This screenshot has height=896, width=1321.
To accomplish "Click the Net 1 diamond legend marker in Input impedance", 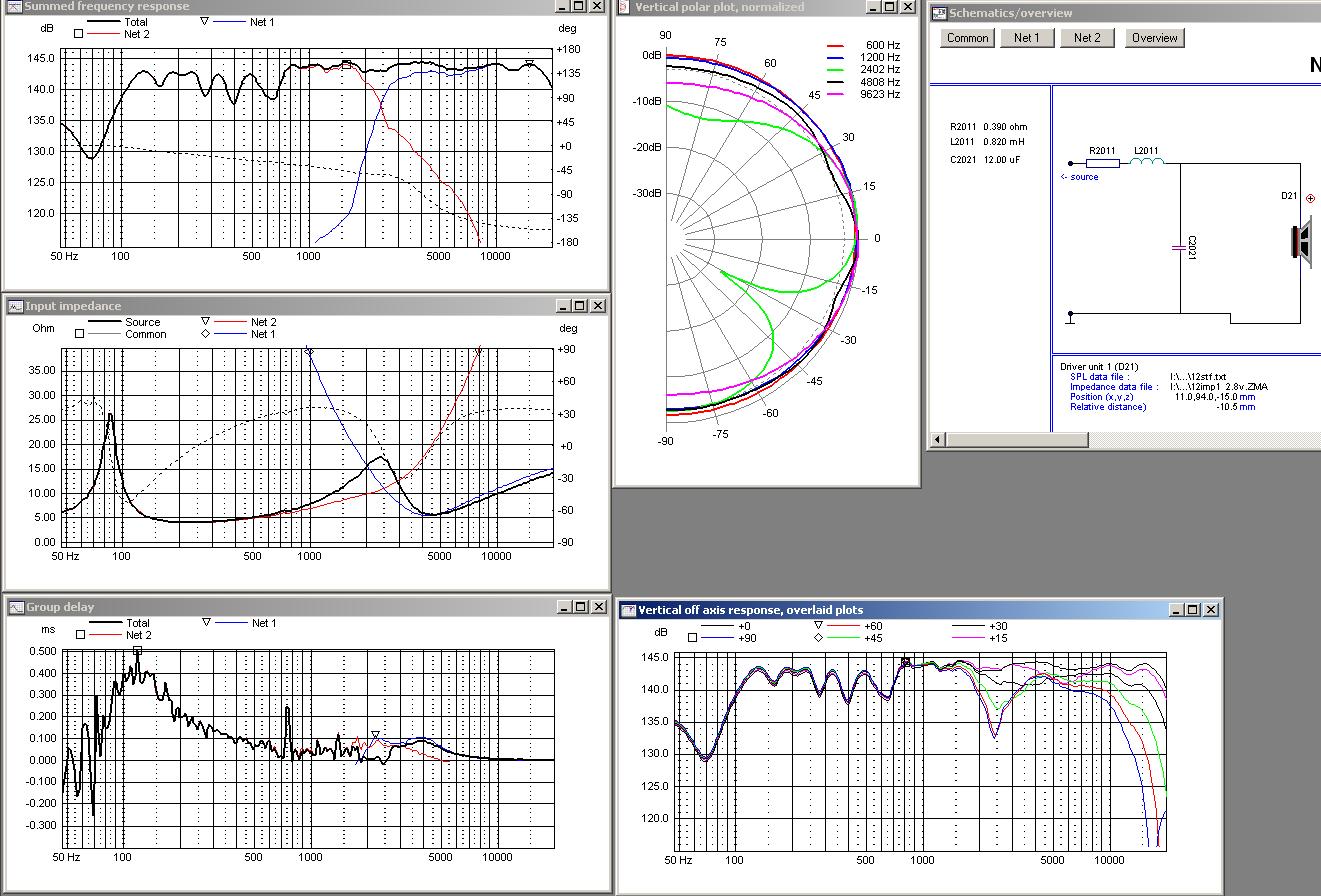I will pos(205,334).
